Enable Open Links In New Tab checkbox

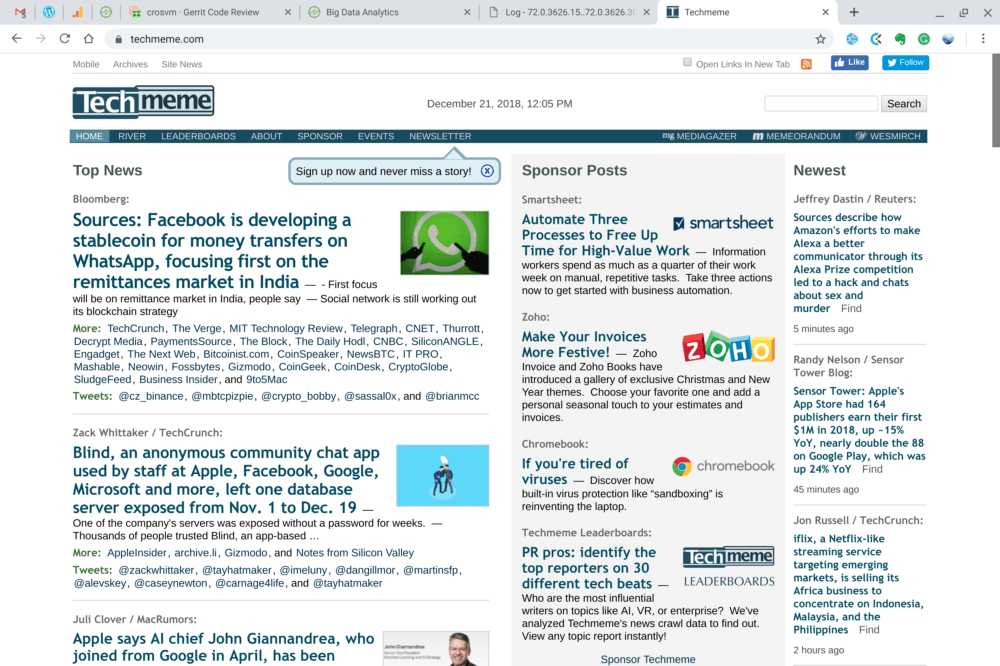tap(687, 63)
